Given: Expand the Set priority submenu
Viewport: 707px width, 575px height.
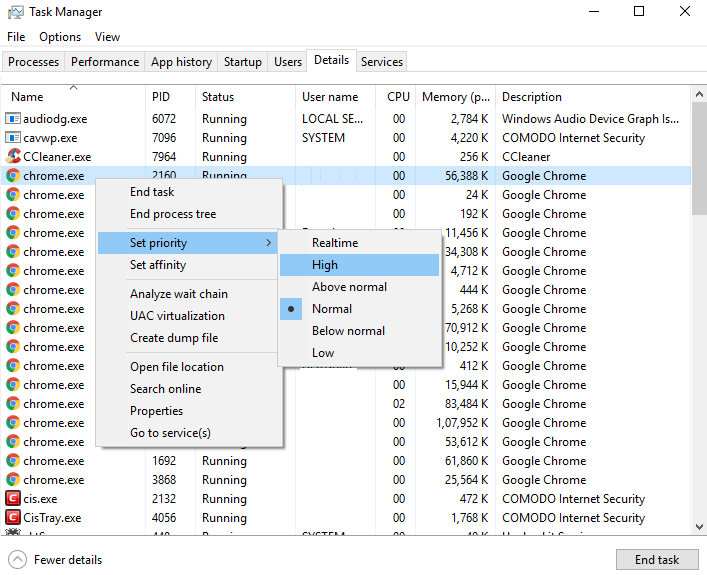Looking at the screenshot, I should [188, 243].
